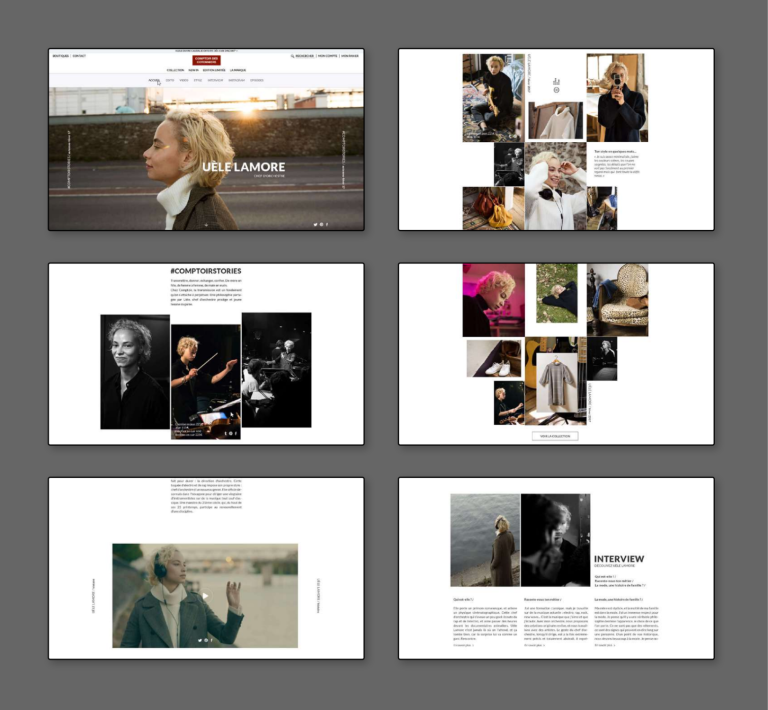Click the mirror selfie photo with camera
Screen dimensions: 768x710
tap(615, 98)
